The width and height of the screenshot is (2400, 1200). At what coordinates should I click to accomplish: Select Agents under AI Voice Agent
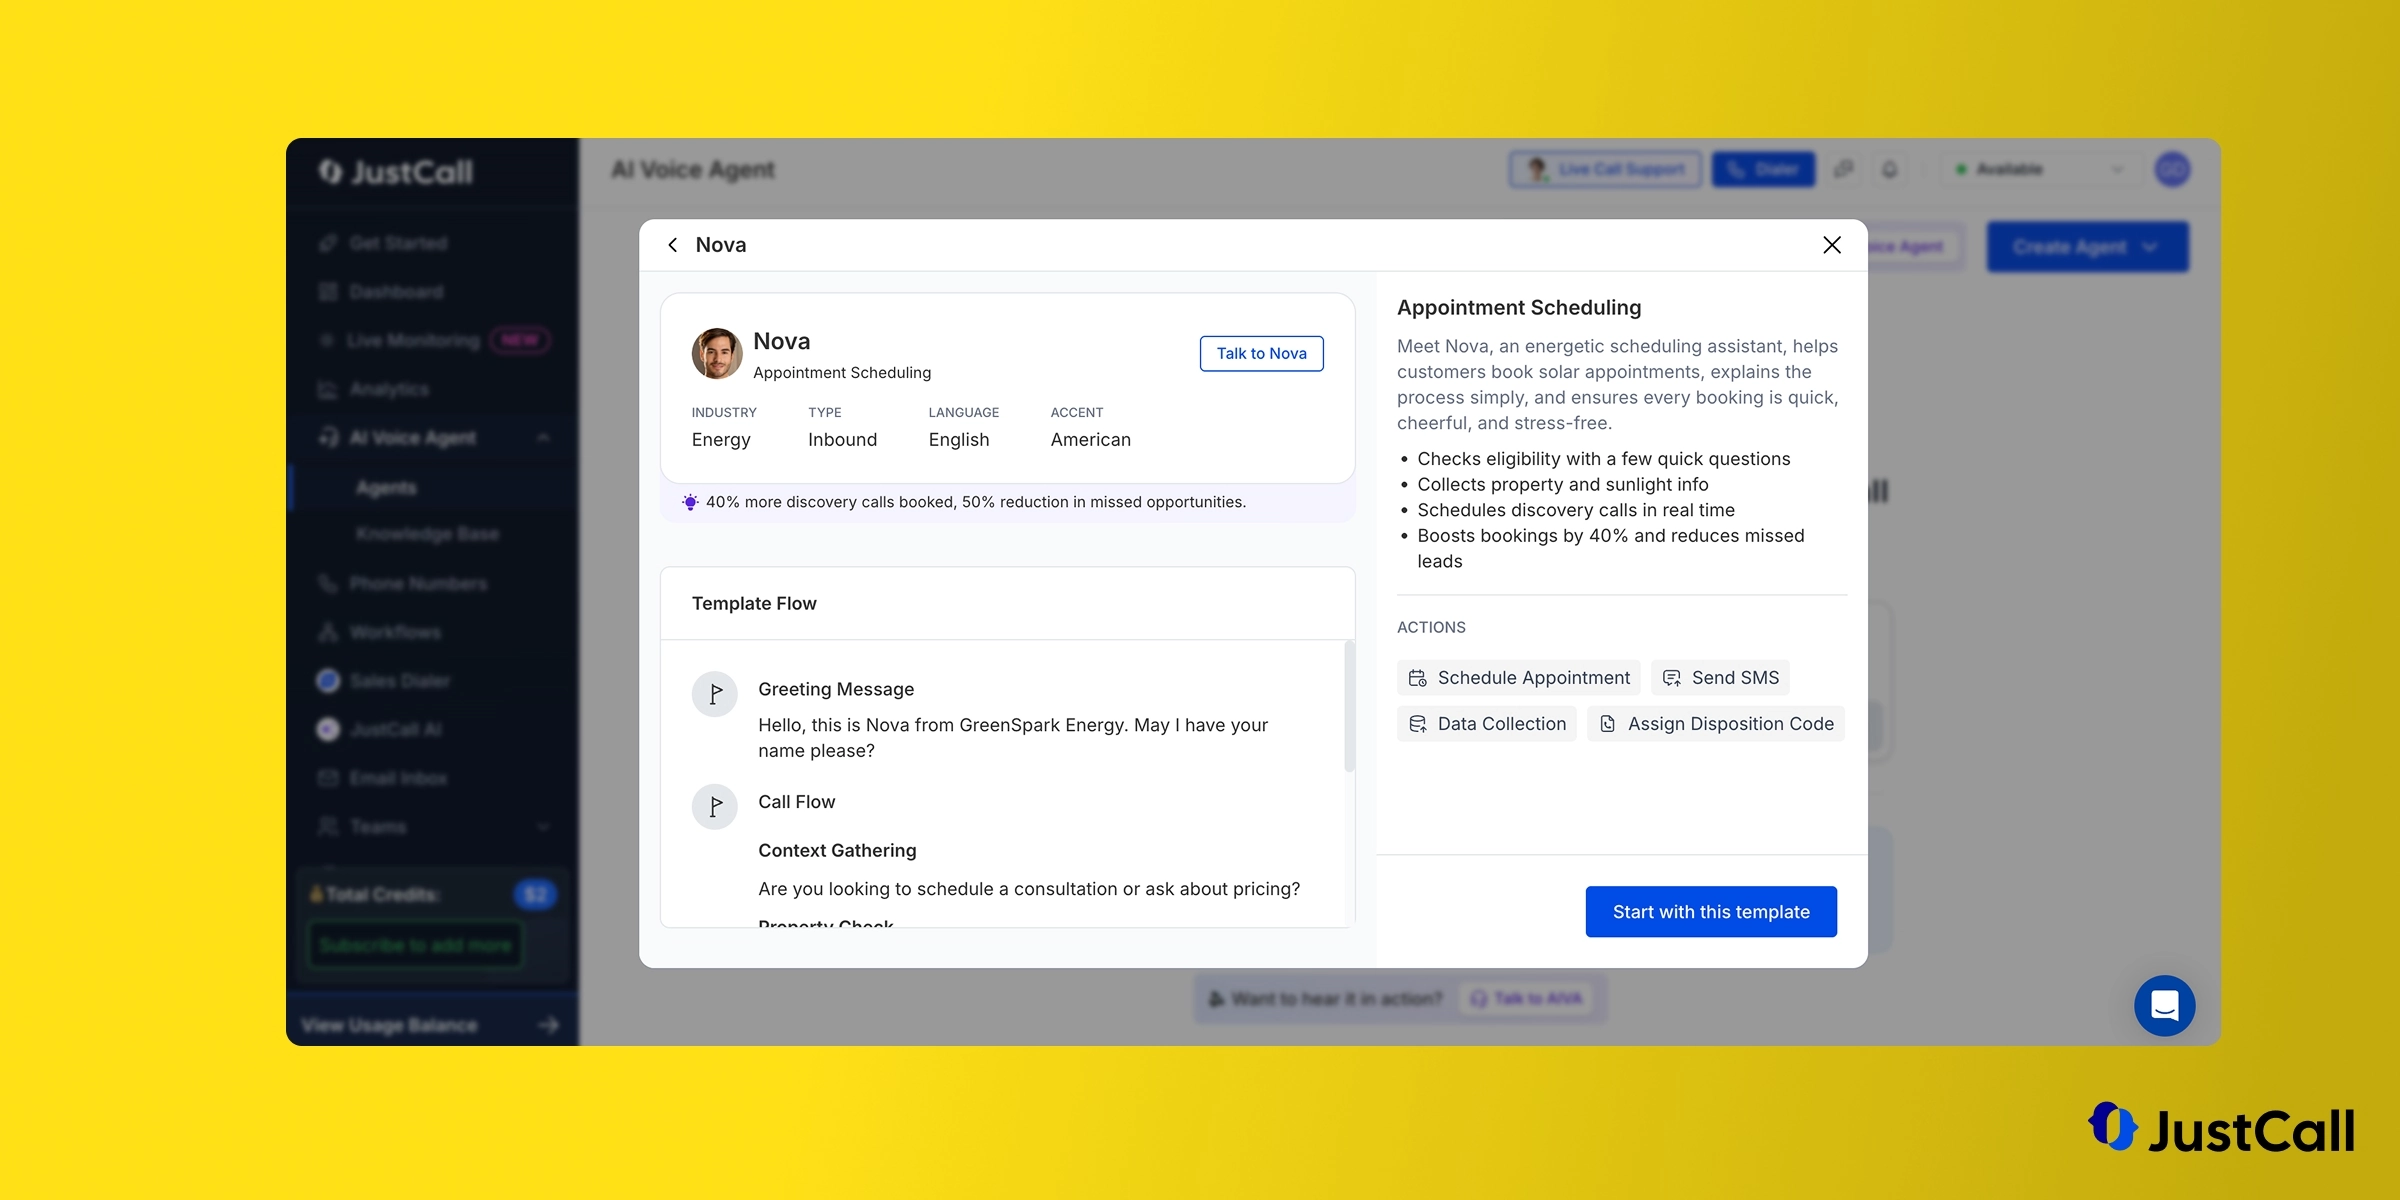pyautogui.click(x=386, y=488)
